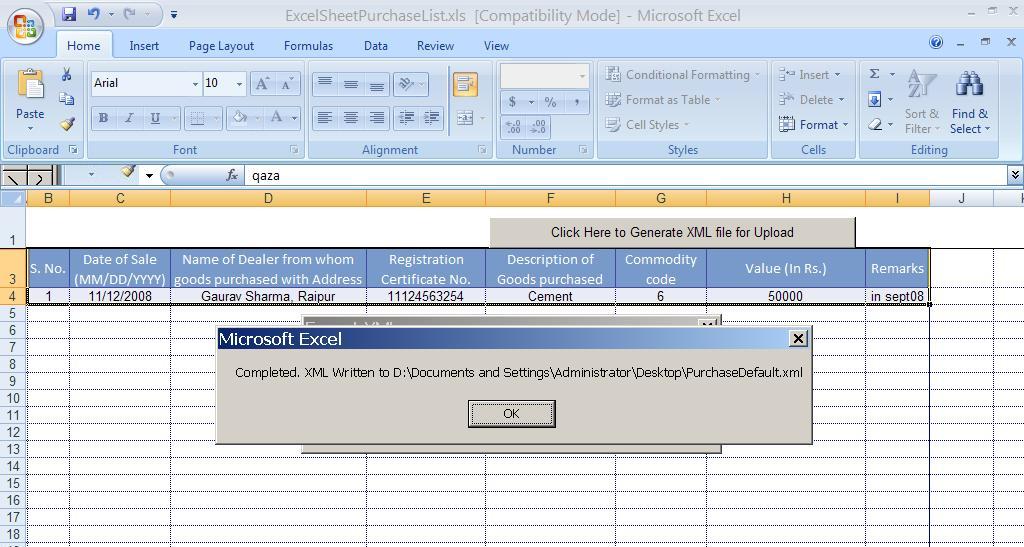Click the AutoSum sigma icon
The height and width of the screenshot is (547, 1024).
click(x=874, y=74)
